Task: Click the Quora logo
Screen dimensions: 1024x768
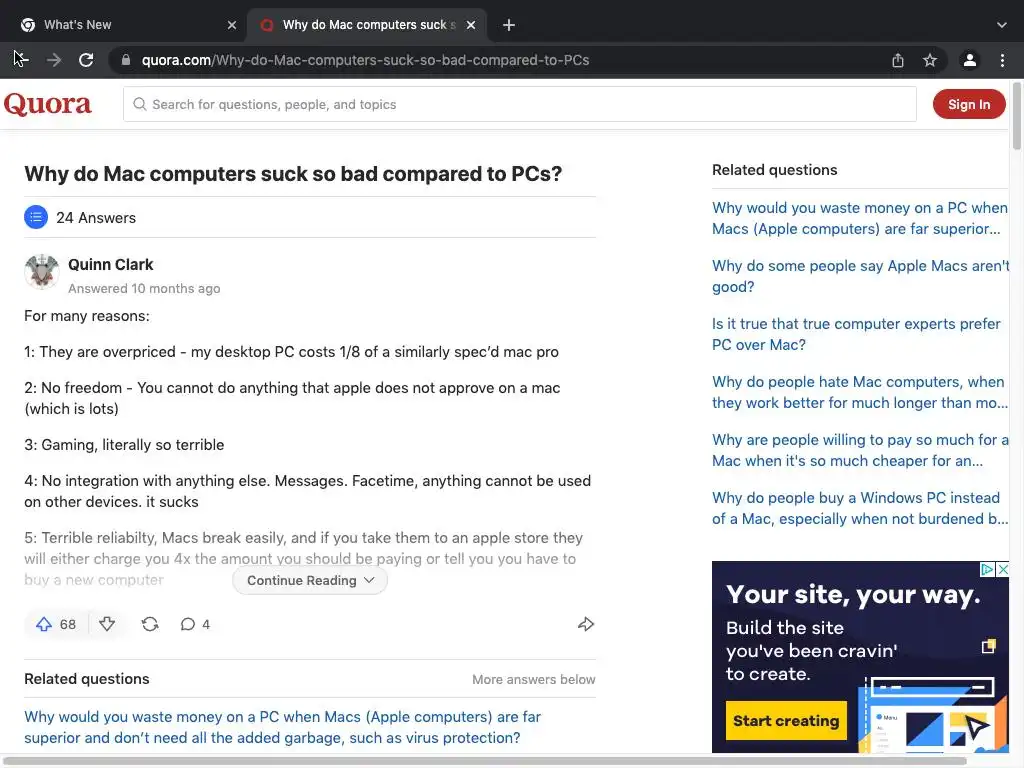Action: tap(48, 104)
